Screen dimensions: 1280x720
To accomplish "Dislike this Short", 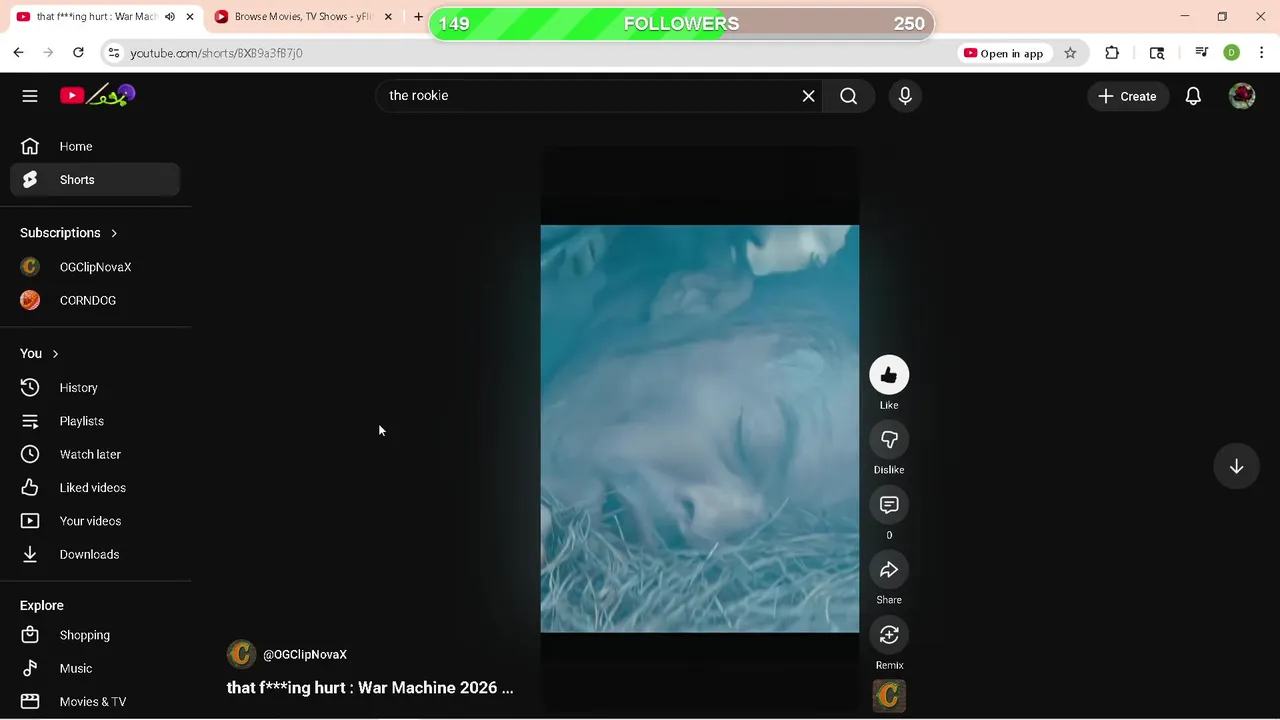I will click(889, 440).
